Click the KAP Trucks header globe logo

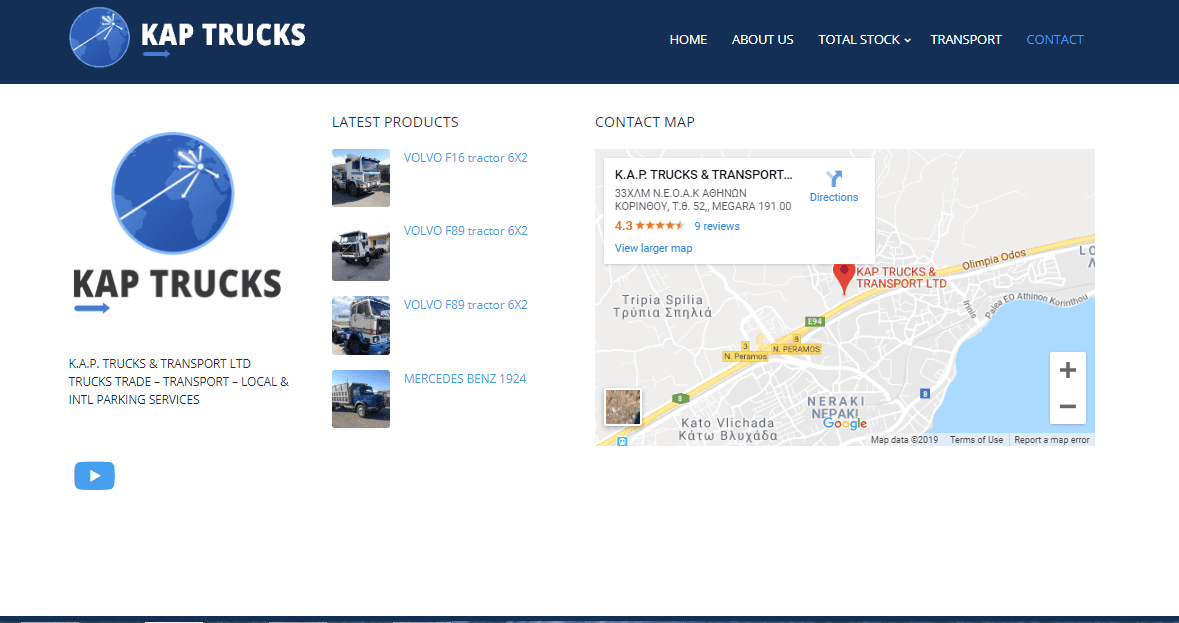(x=99, y=38)
